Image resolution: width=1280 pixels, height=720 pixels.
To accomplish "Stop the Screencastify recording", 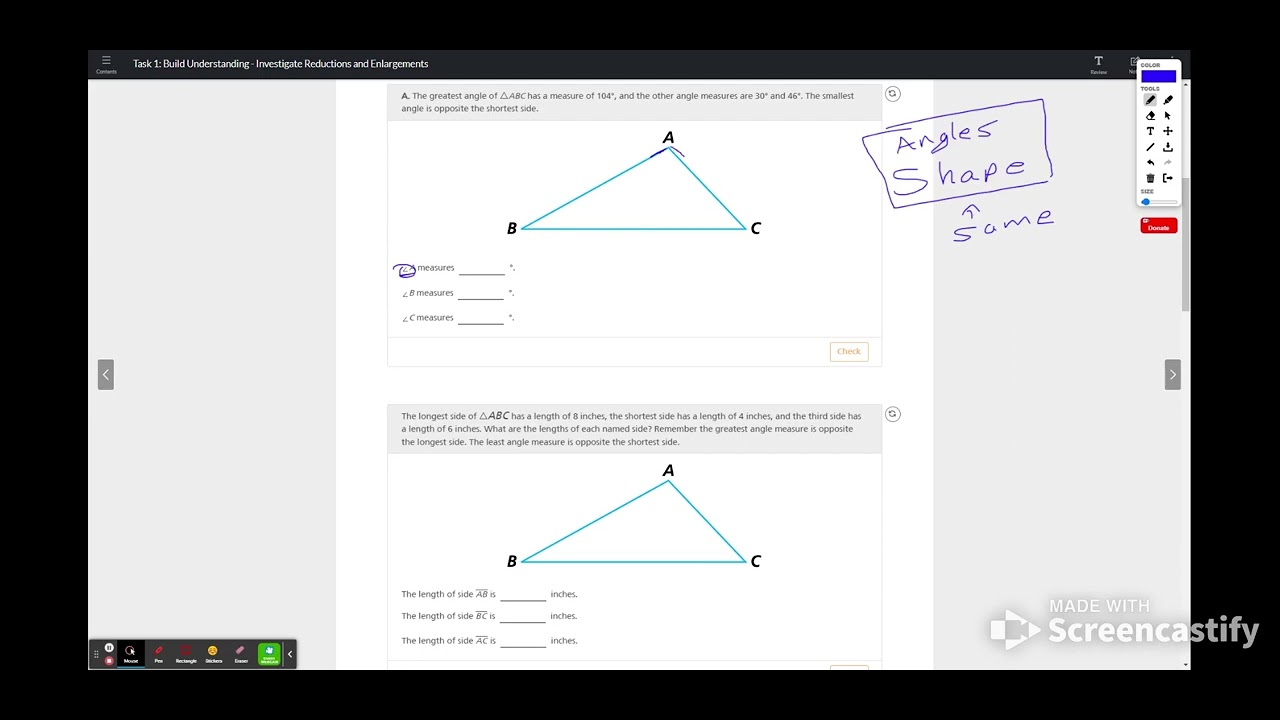I will [x=109, y=661].
